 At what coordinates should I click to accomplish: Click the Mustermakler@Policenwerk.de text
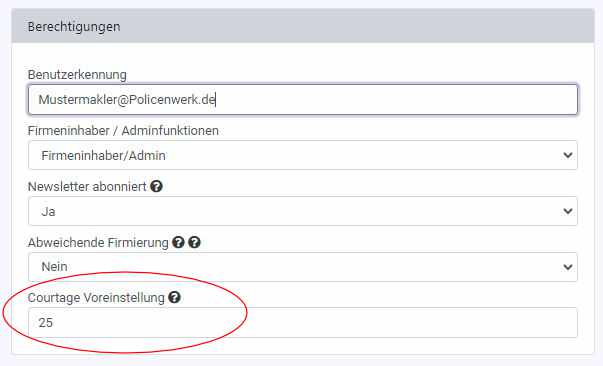click(x=127, y=100)
